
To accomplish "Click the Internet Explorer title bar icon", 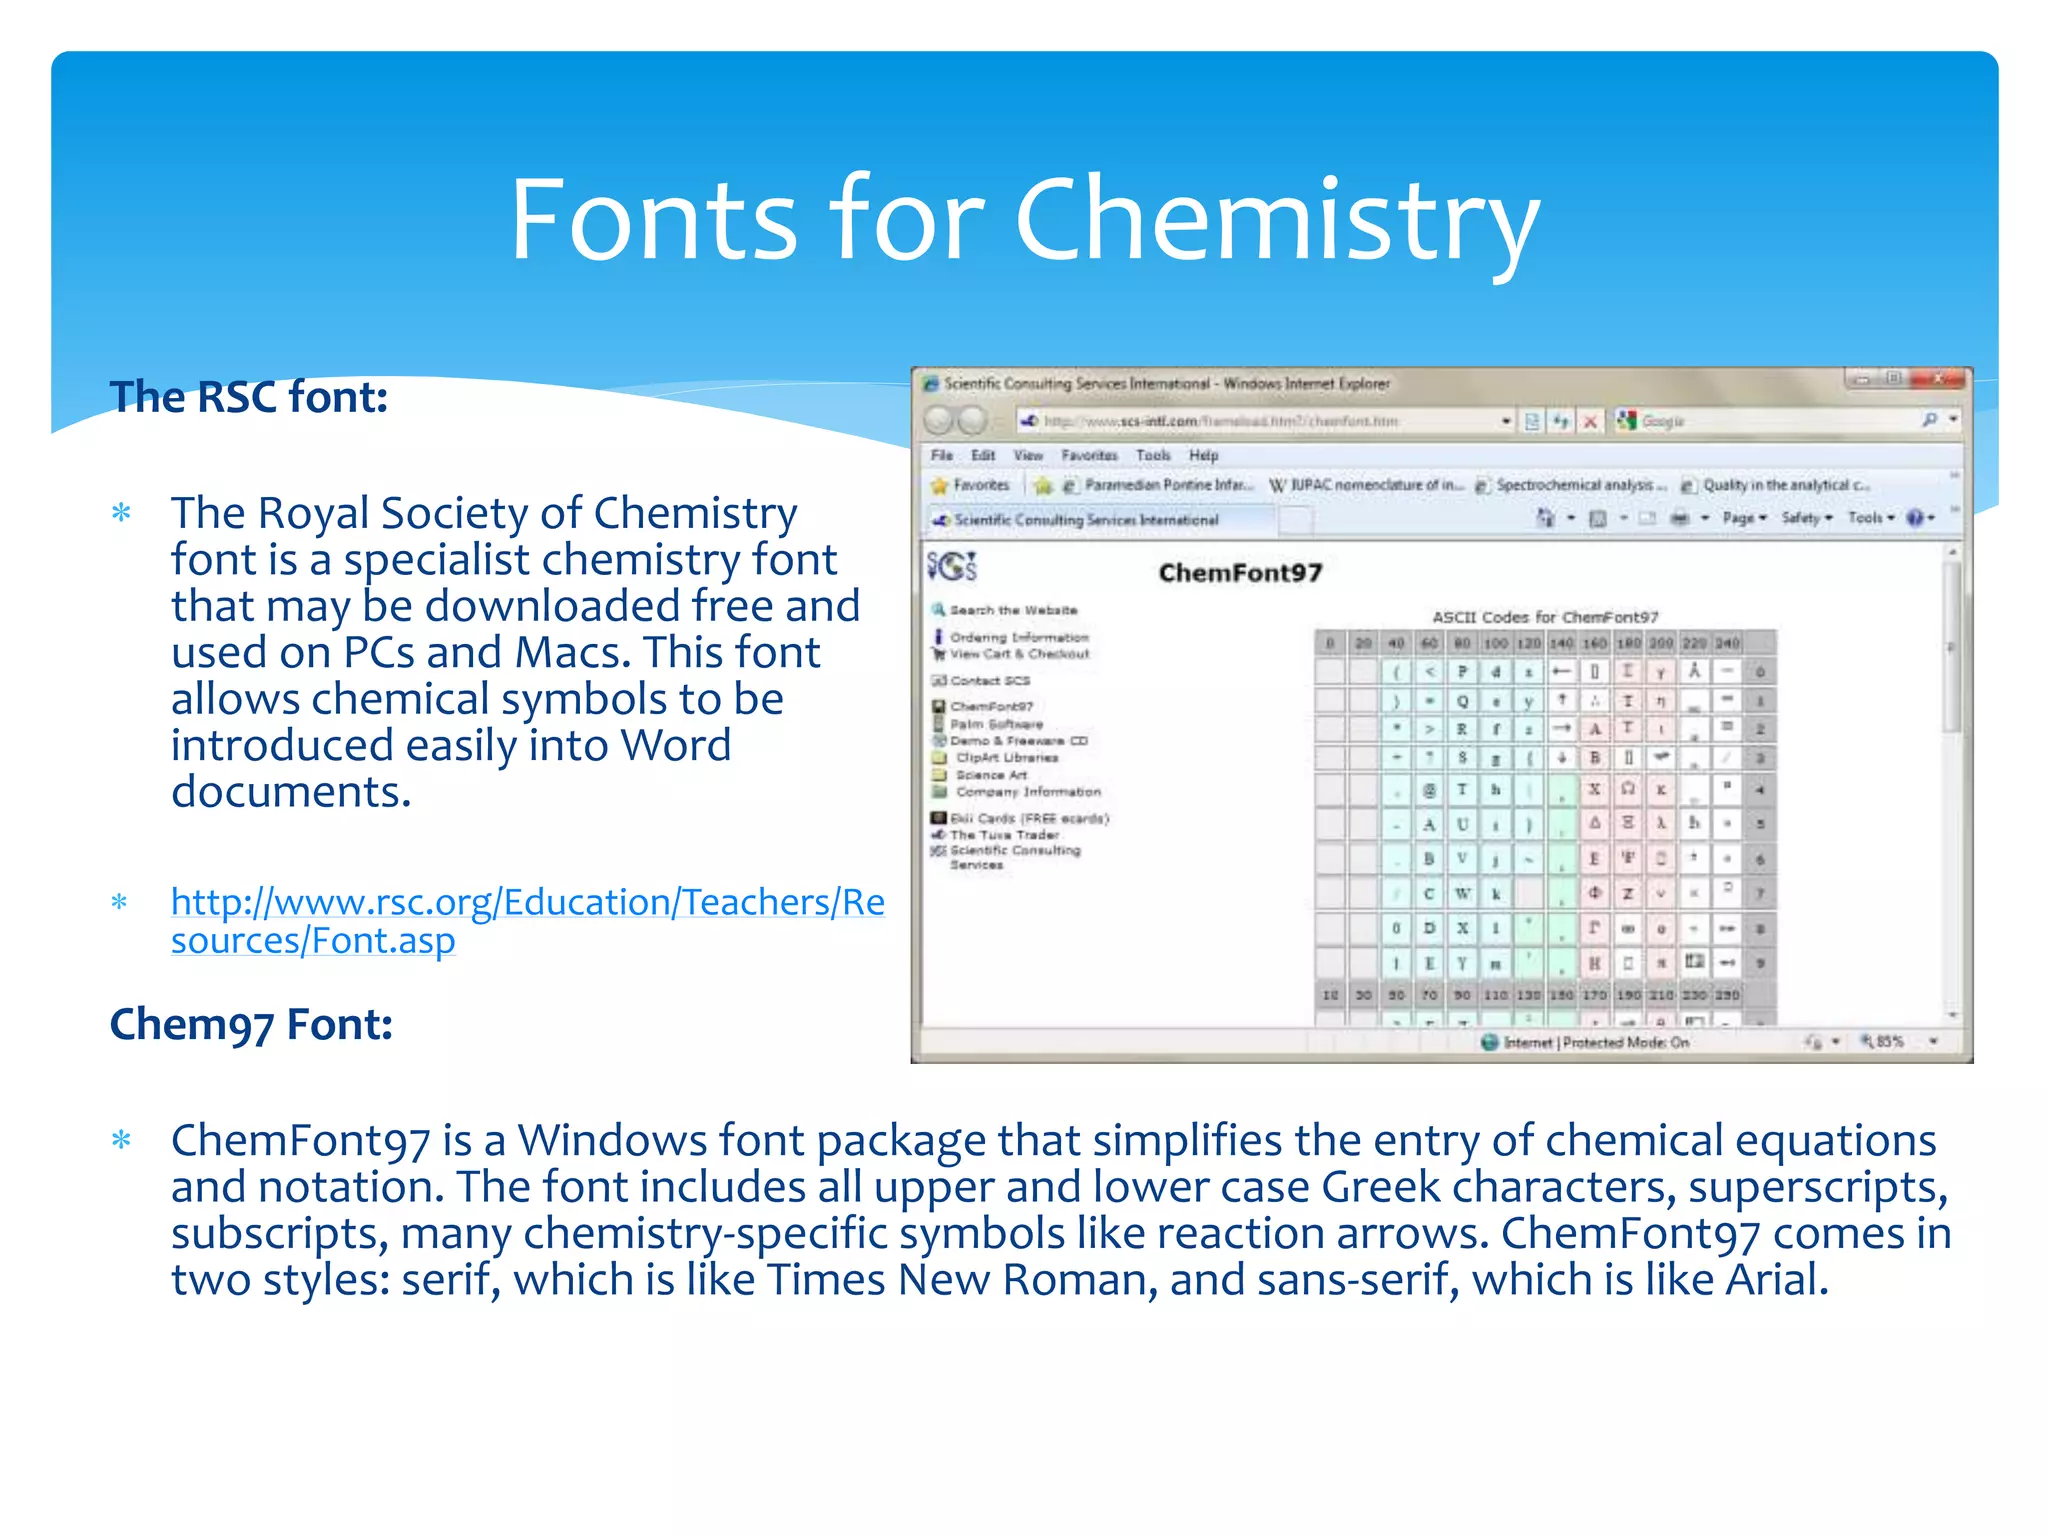I will click(932, 384).
